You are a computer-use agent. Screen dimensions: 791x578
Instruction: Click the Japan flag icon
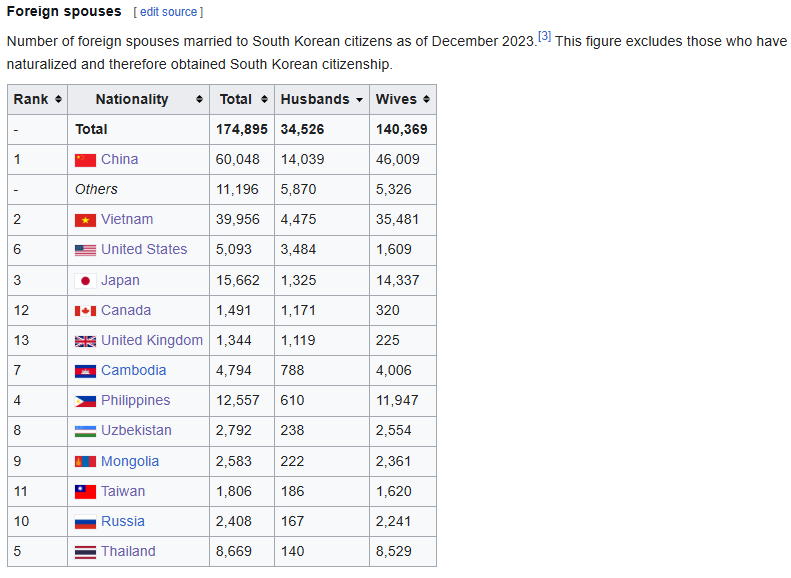(85, 280)
